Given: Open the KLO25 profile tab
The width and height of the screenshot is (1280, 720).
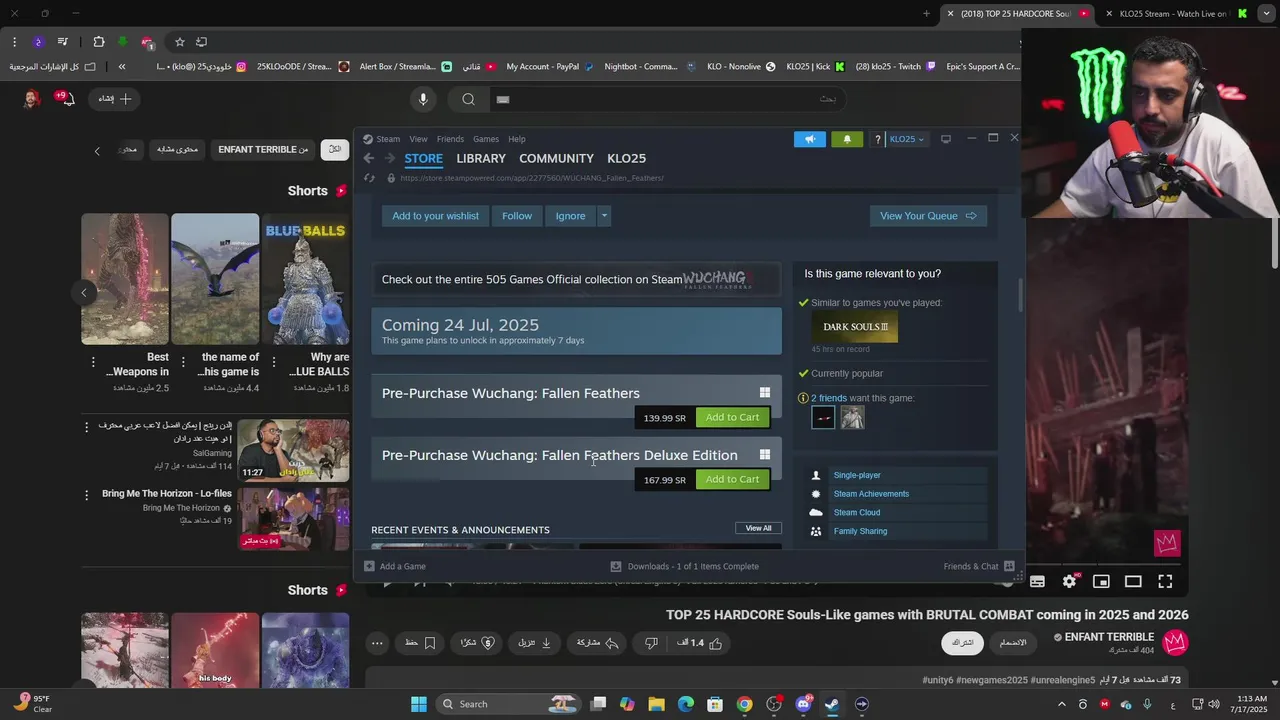Looking at the screenshot, I should [x=626, y=158].
